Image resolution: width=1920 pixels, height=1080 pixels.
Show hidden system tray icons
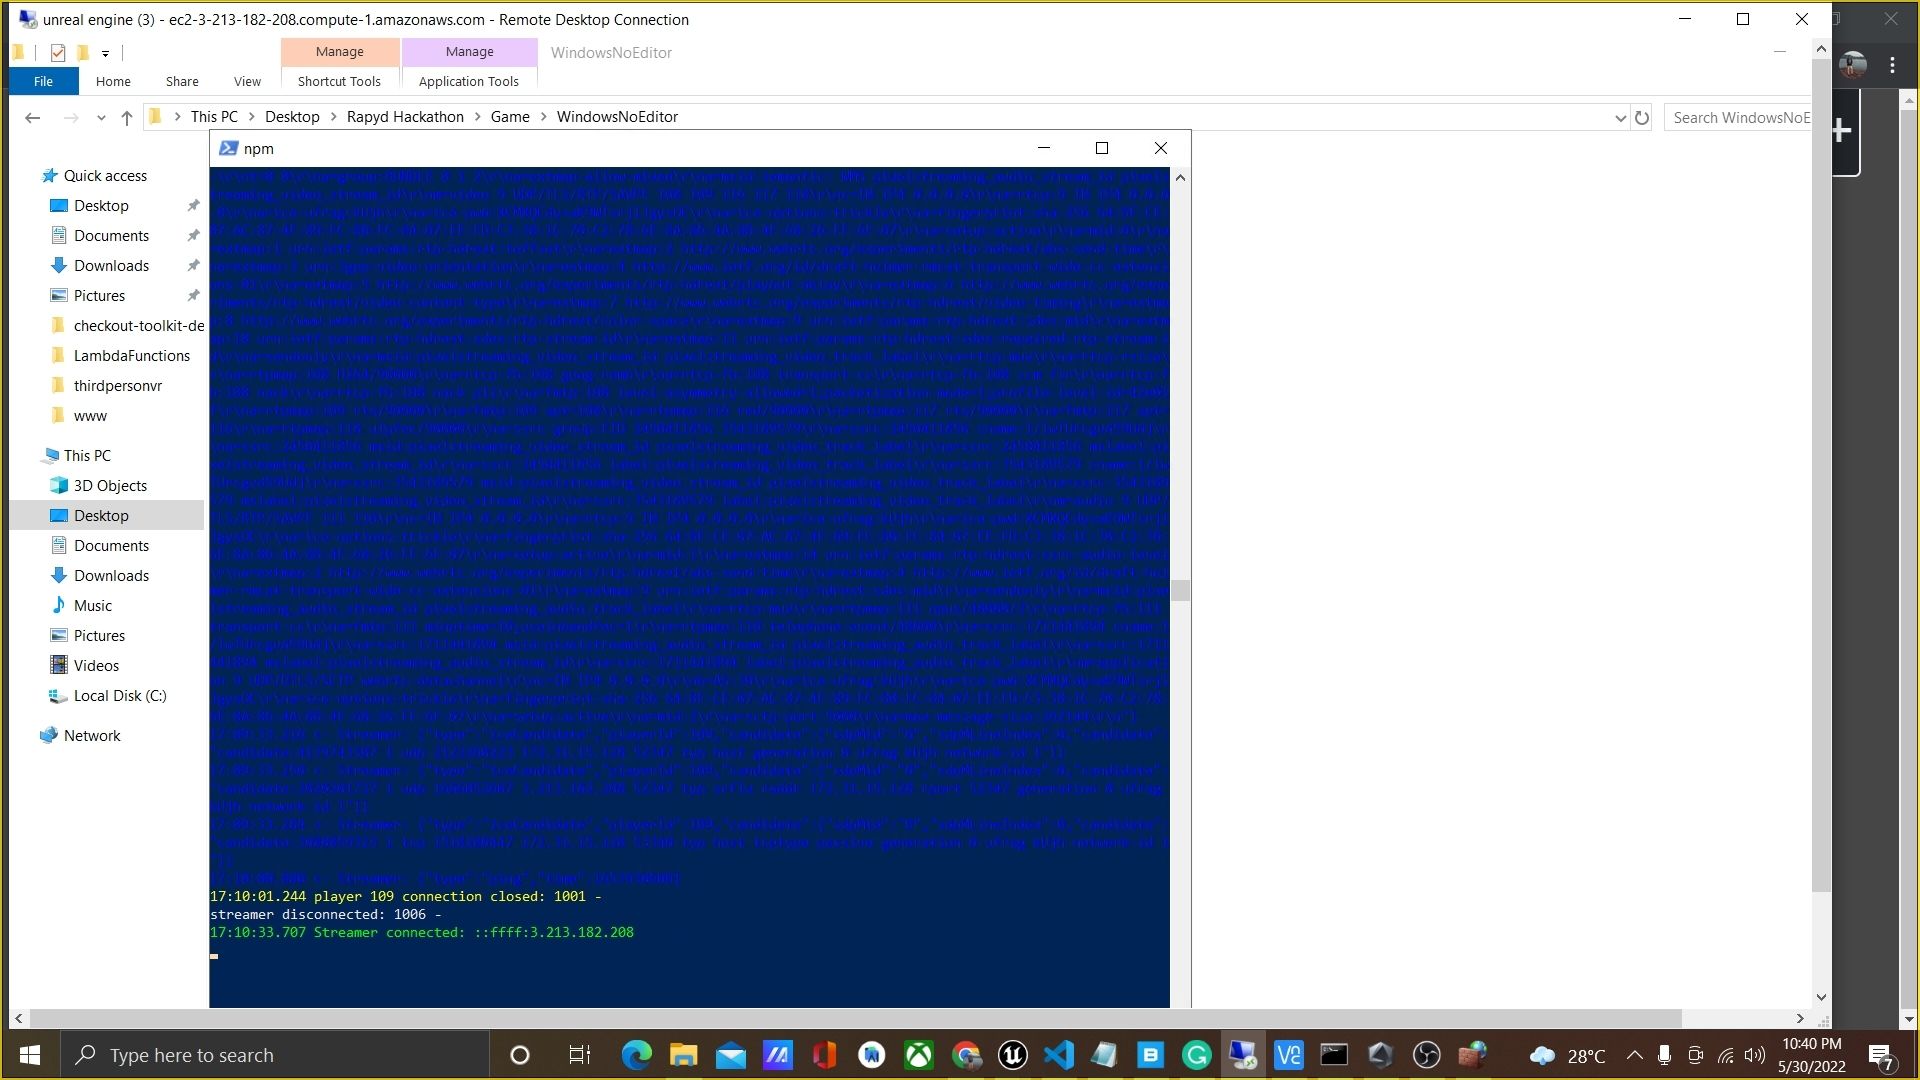pos(1634,1055)
